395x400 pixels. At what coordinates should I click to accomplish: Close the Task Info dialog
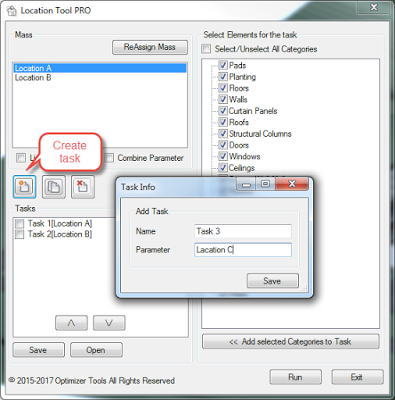pyautogui.click(x=292, y=184)
